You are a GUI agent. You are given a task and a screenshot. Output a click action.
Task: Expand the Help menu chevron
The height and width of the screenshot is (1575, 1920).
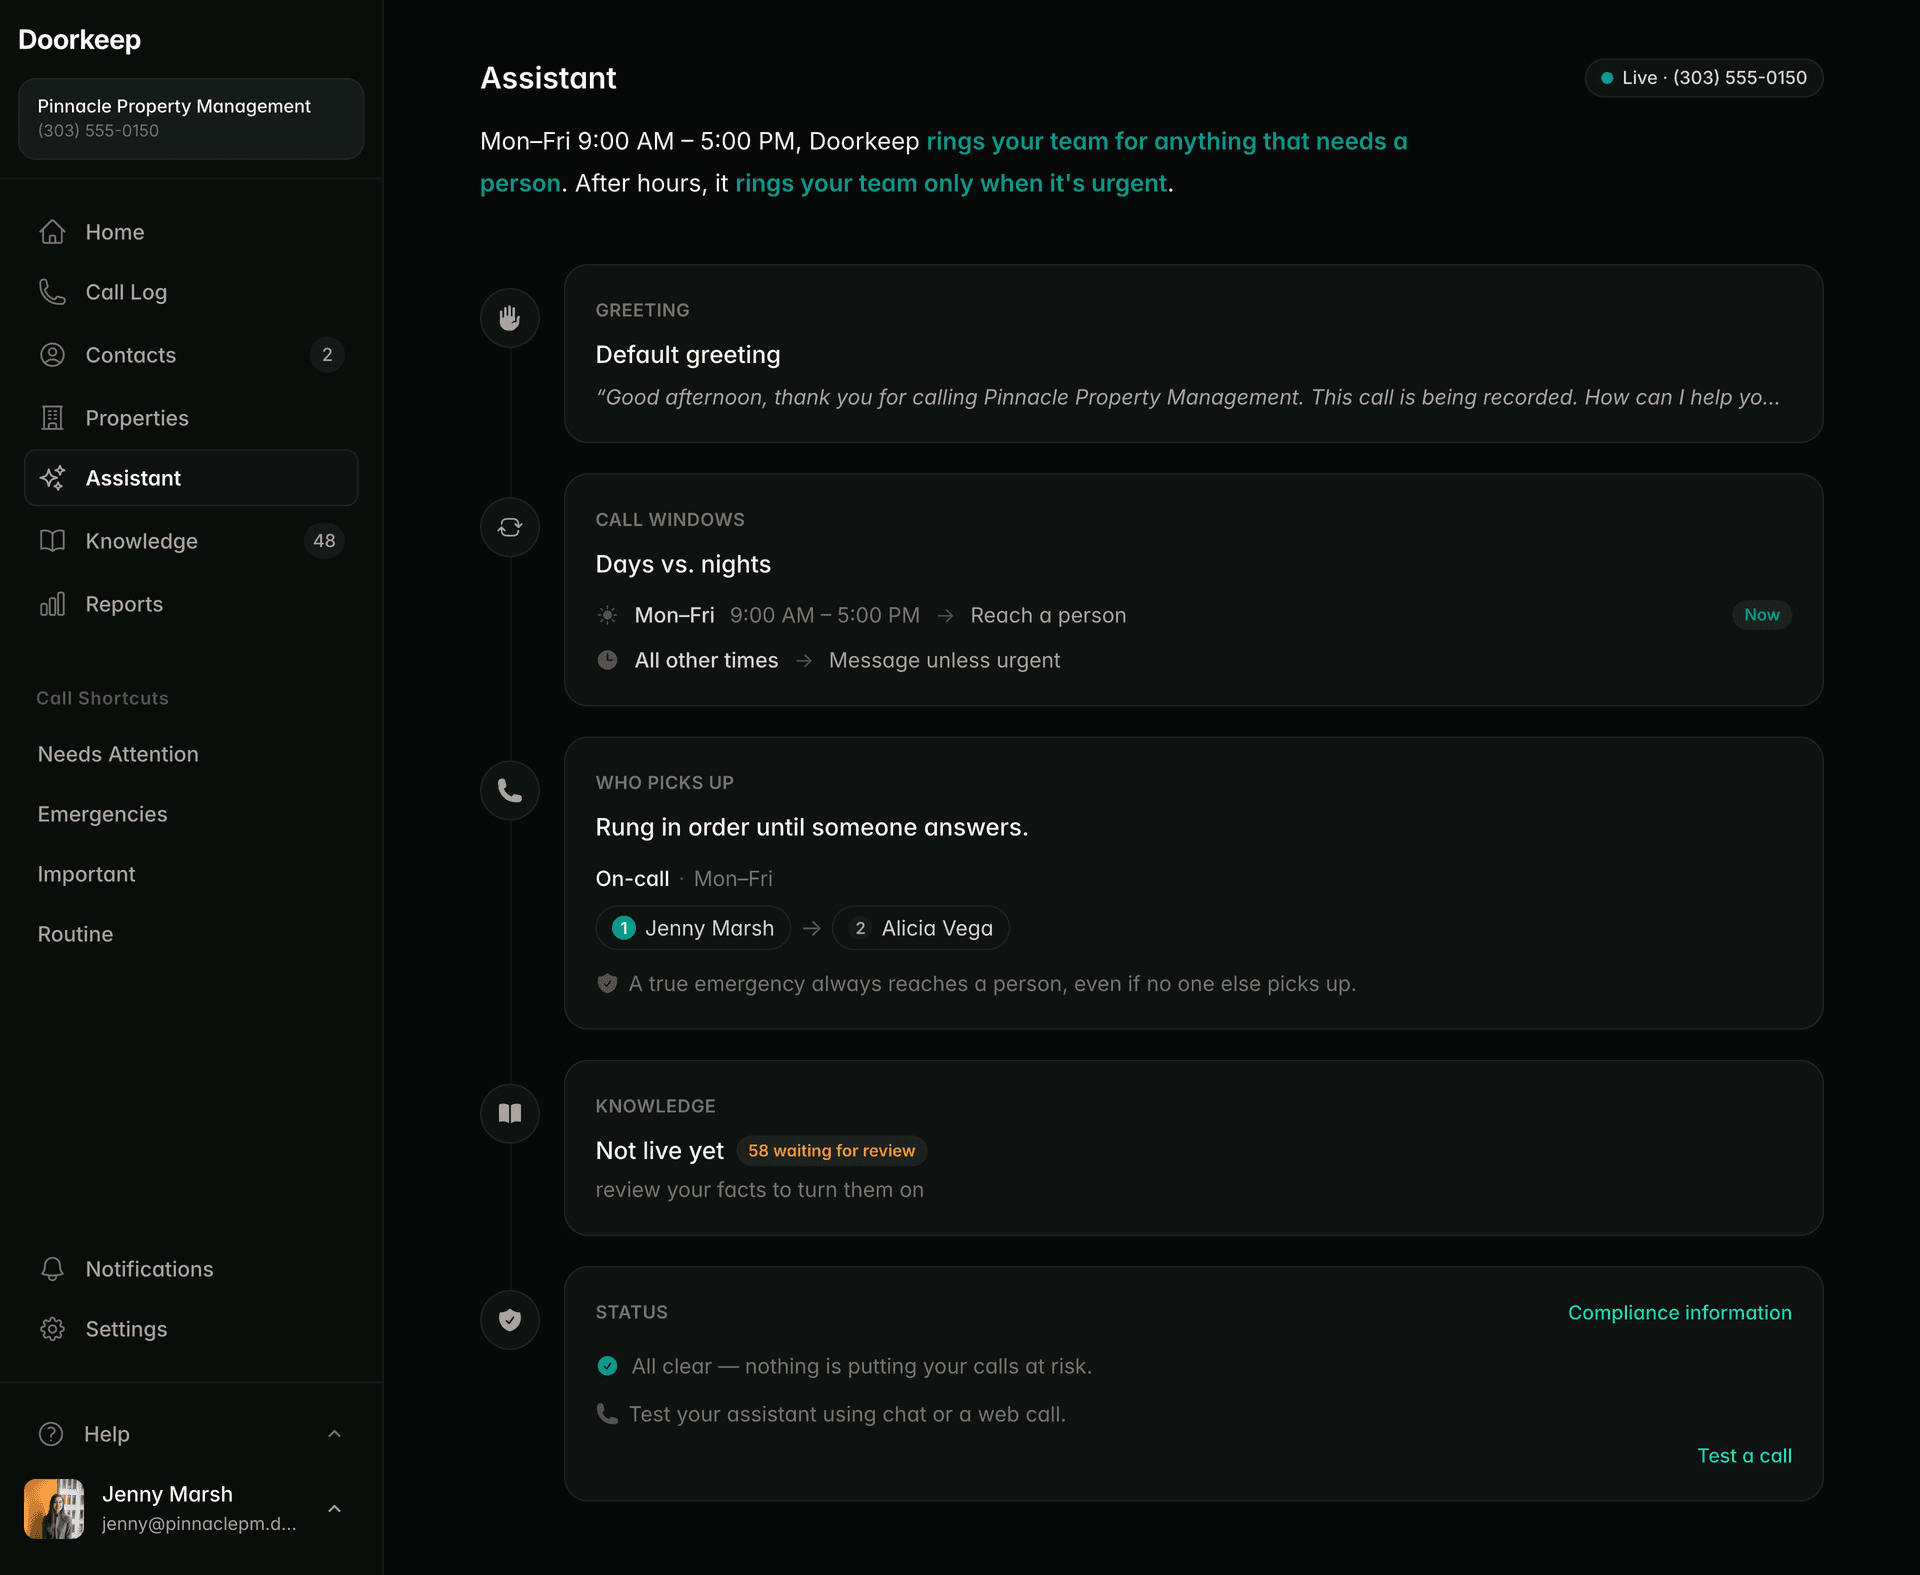(x=335, y=1434)
